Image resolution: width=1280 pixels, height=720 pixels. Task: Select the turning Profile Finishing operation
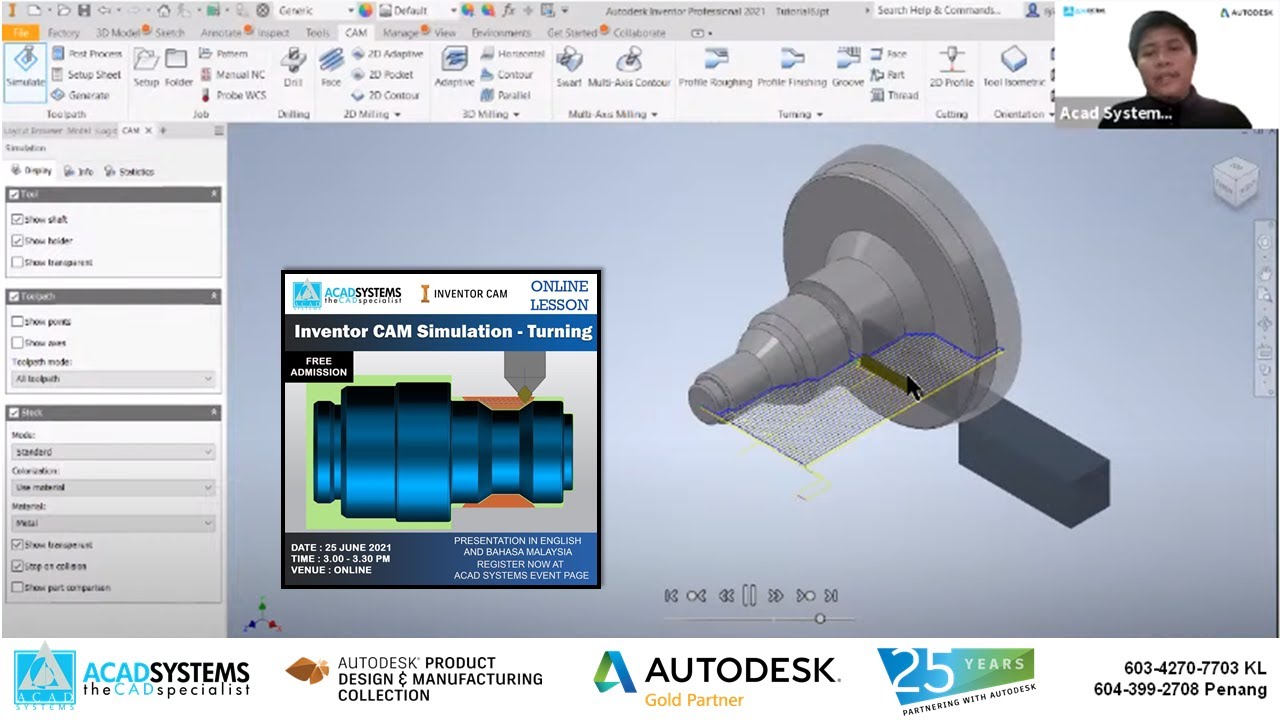792,68
